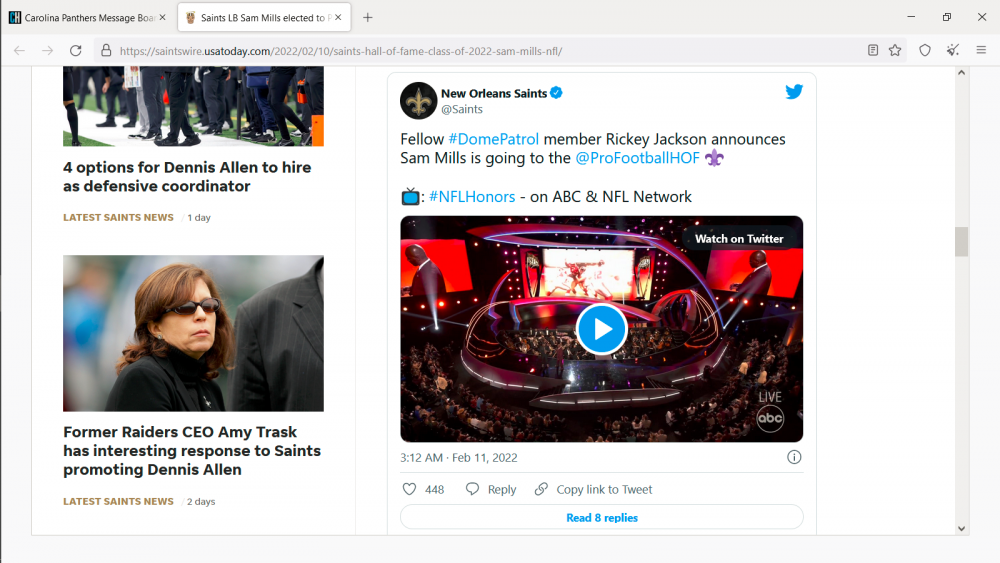Open the Firefox hamburger menu
Screen dimensions: 1000x563
981,50
